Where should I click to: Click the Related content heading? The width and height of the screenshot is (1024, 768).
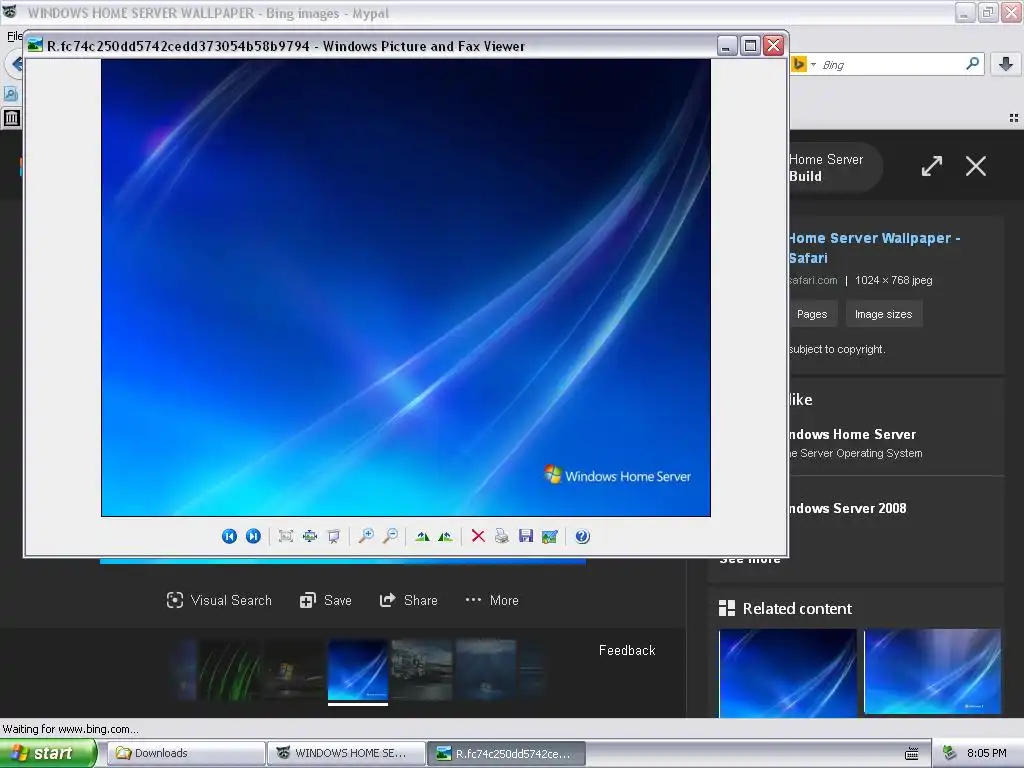(x=797, y=609)
